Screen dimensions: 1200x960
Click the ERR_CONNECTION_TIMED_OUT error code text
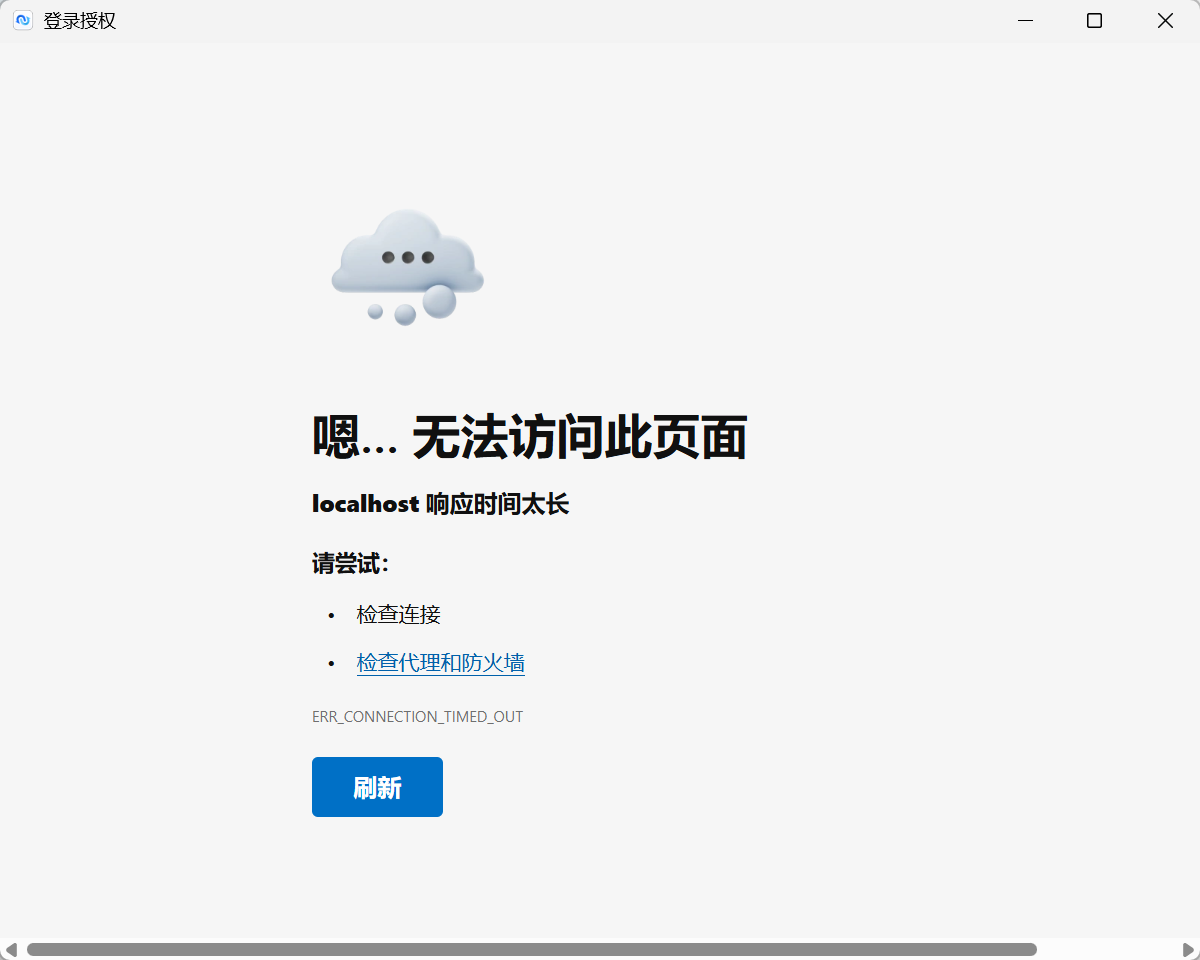coord(417,717)
